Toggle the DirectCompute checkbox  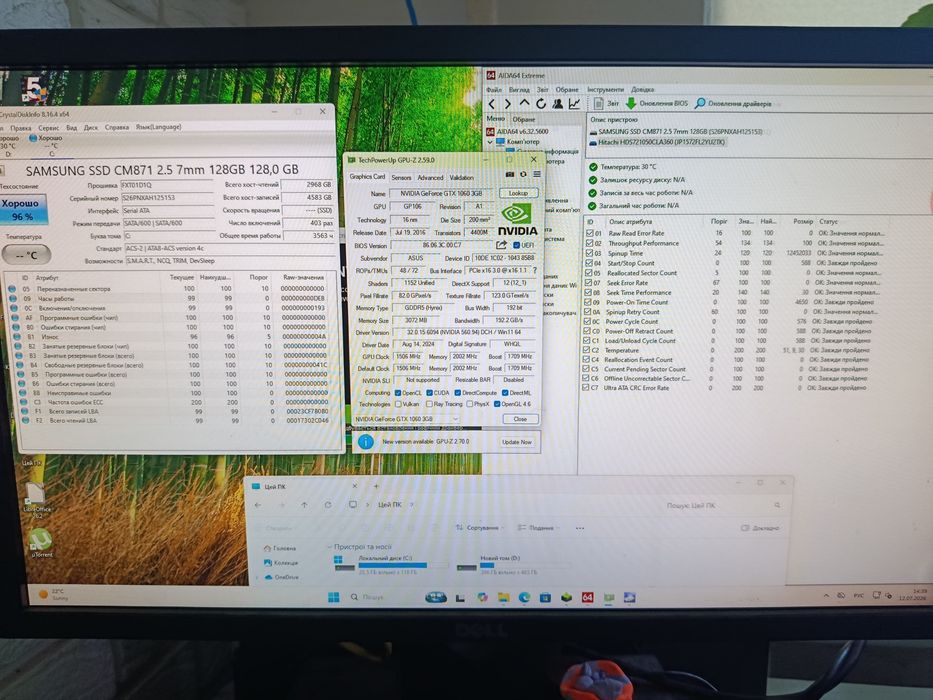tap(458, 393)
